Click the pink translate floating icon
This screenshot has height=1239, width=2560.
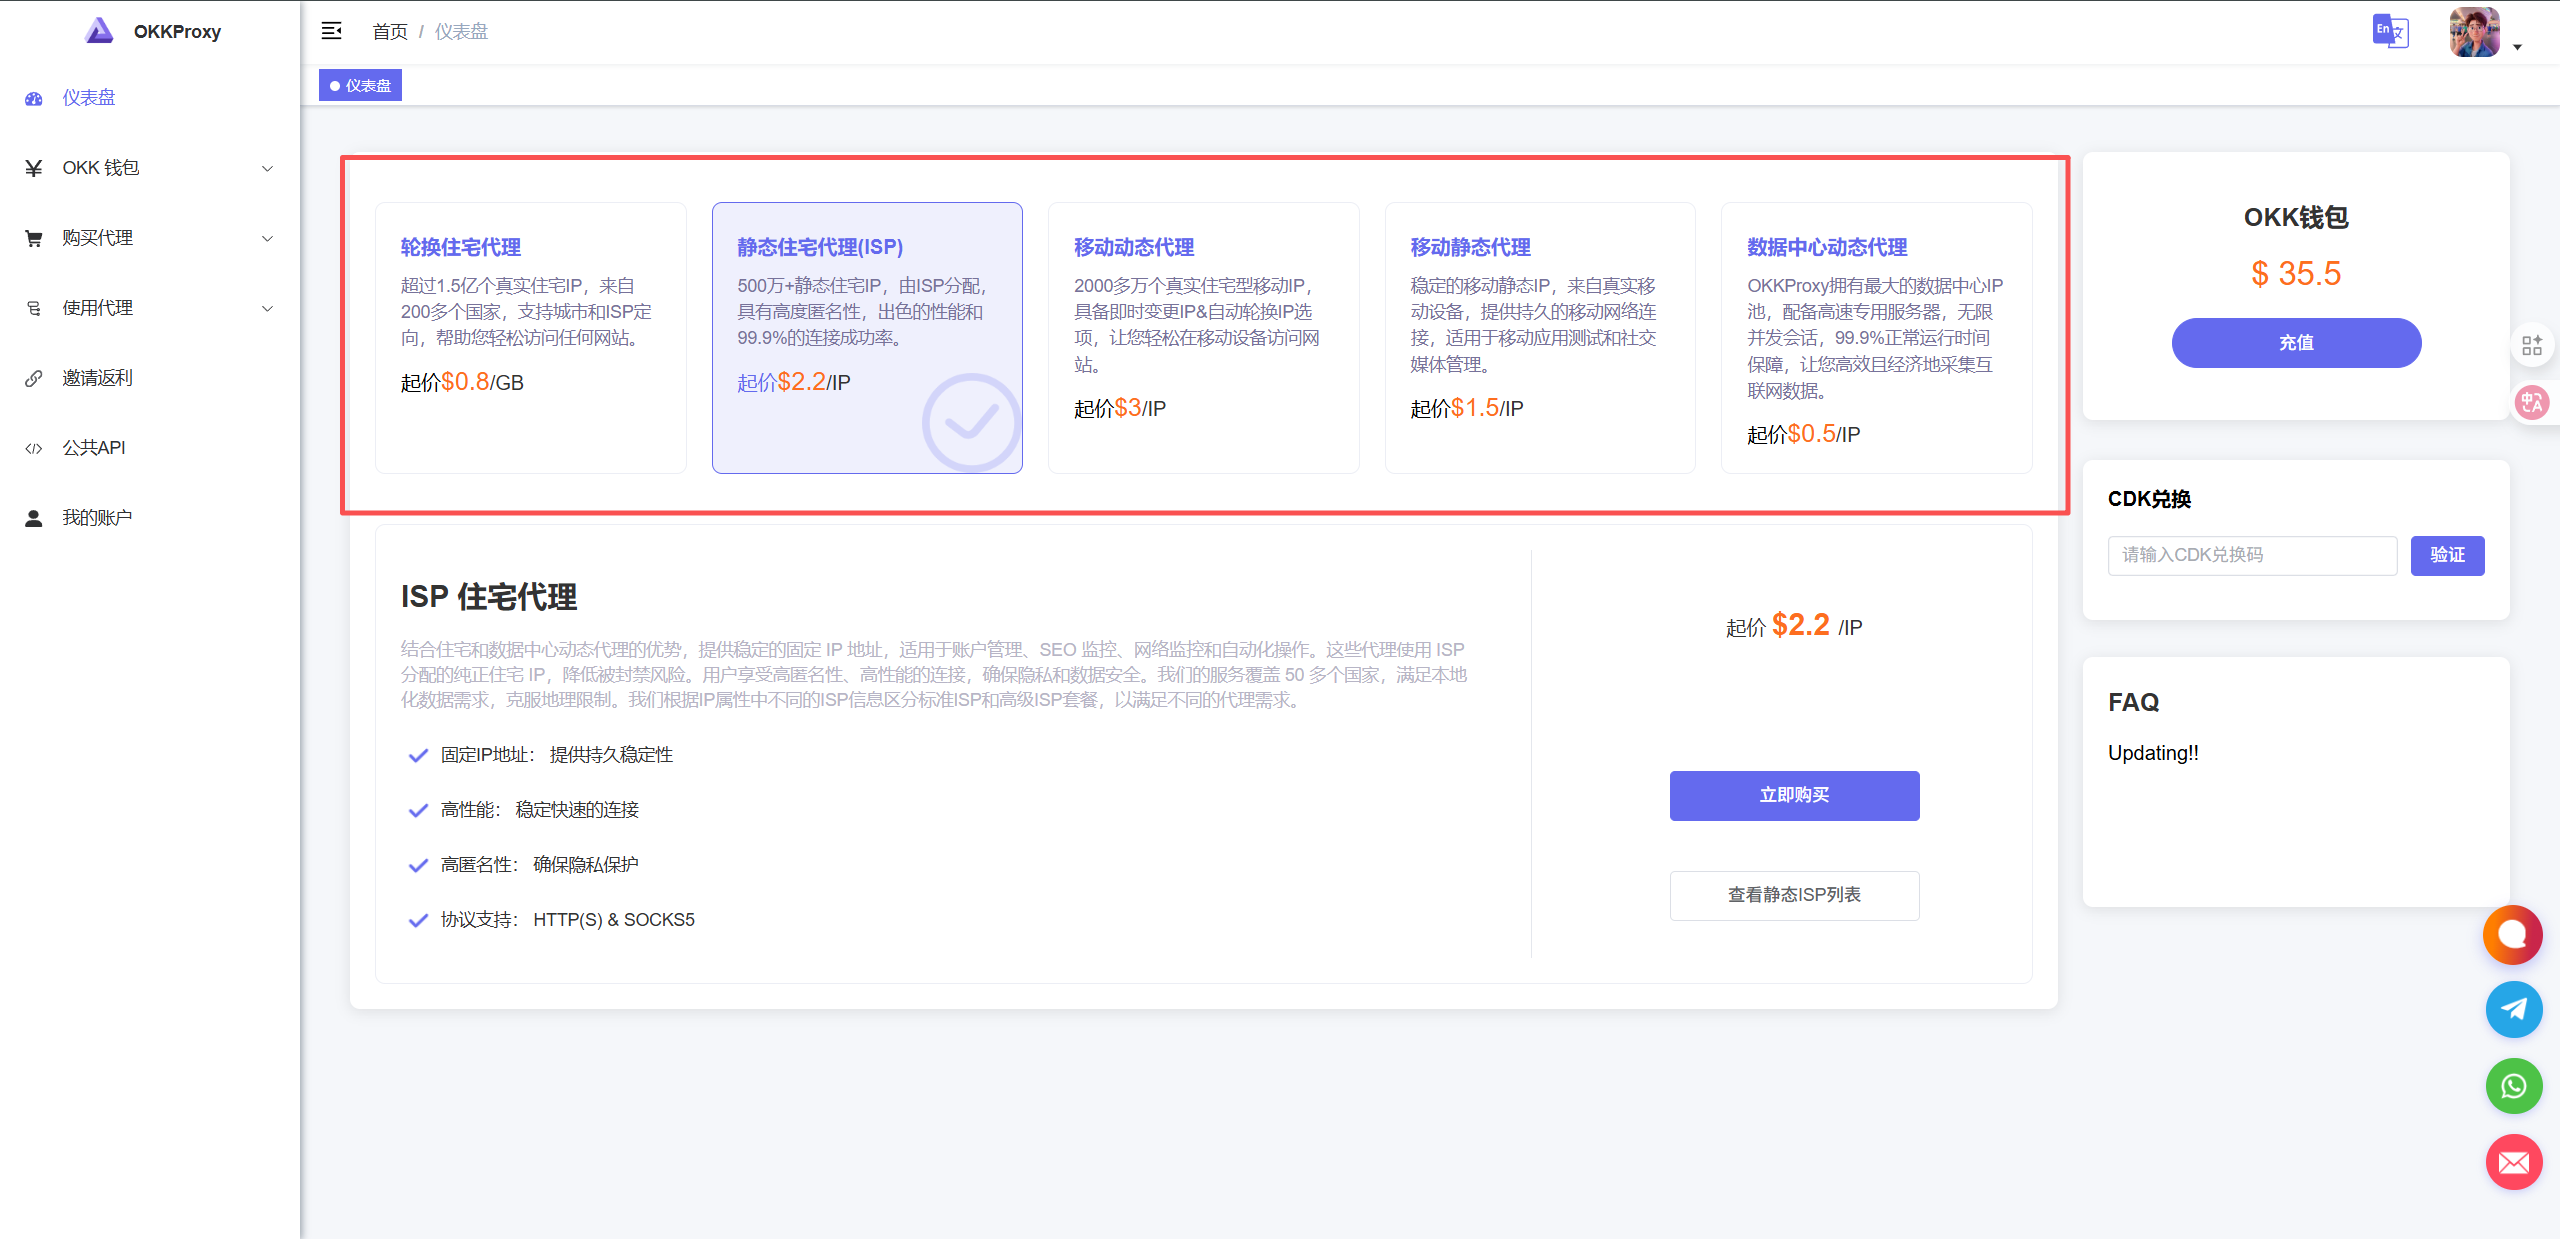(x=2532, y=403)
